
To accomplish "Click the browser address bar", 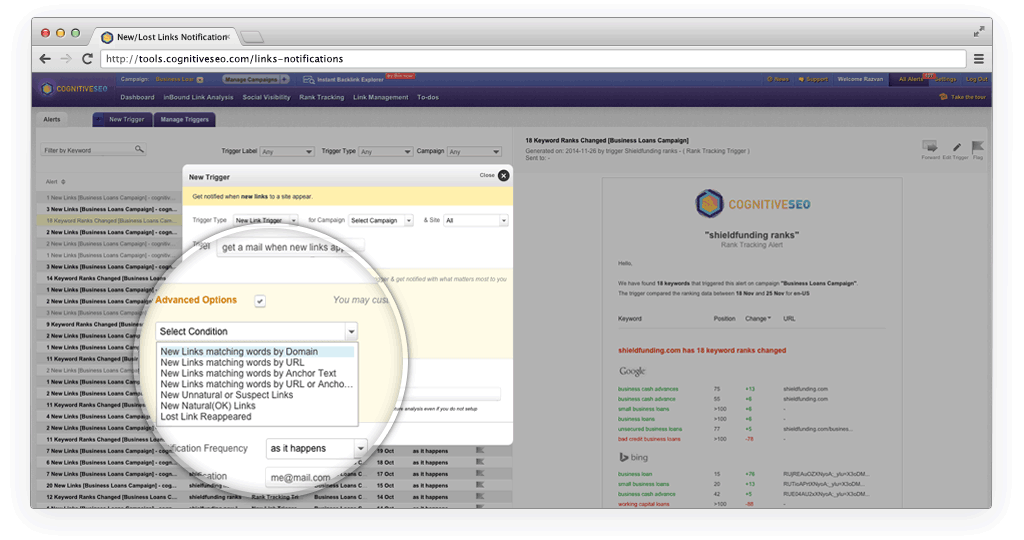I will click(x=533, y=59).
